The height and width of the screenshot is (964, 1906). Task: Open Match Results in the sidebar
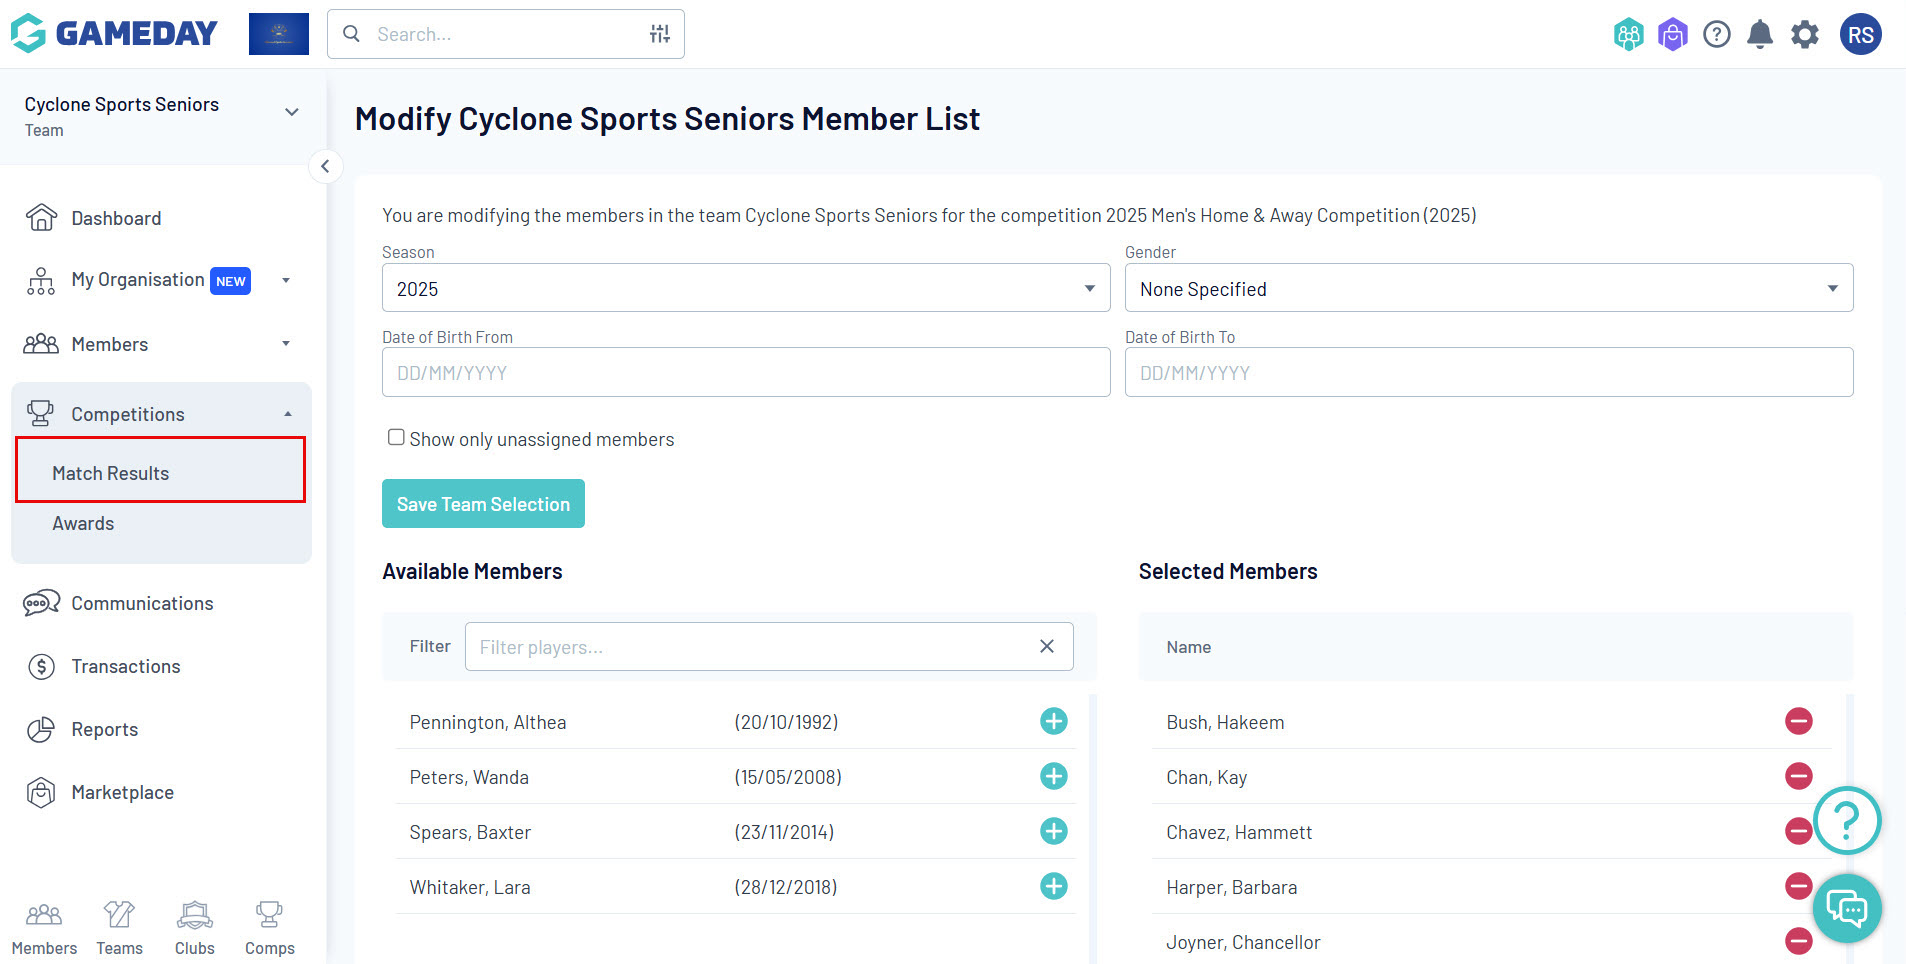[x=111, y=473]
